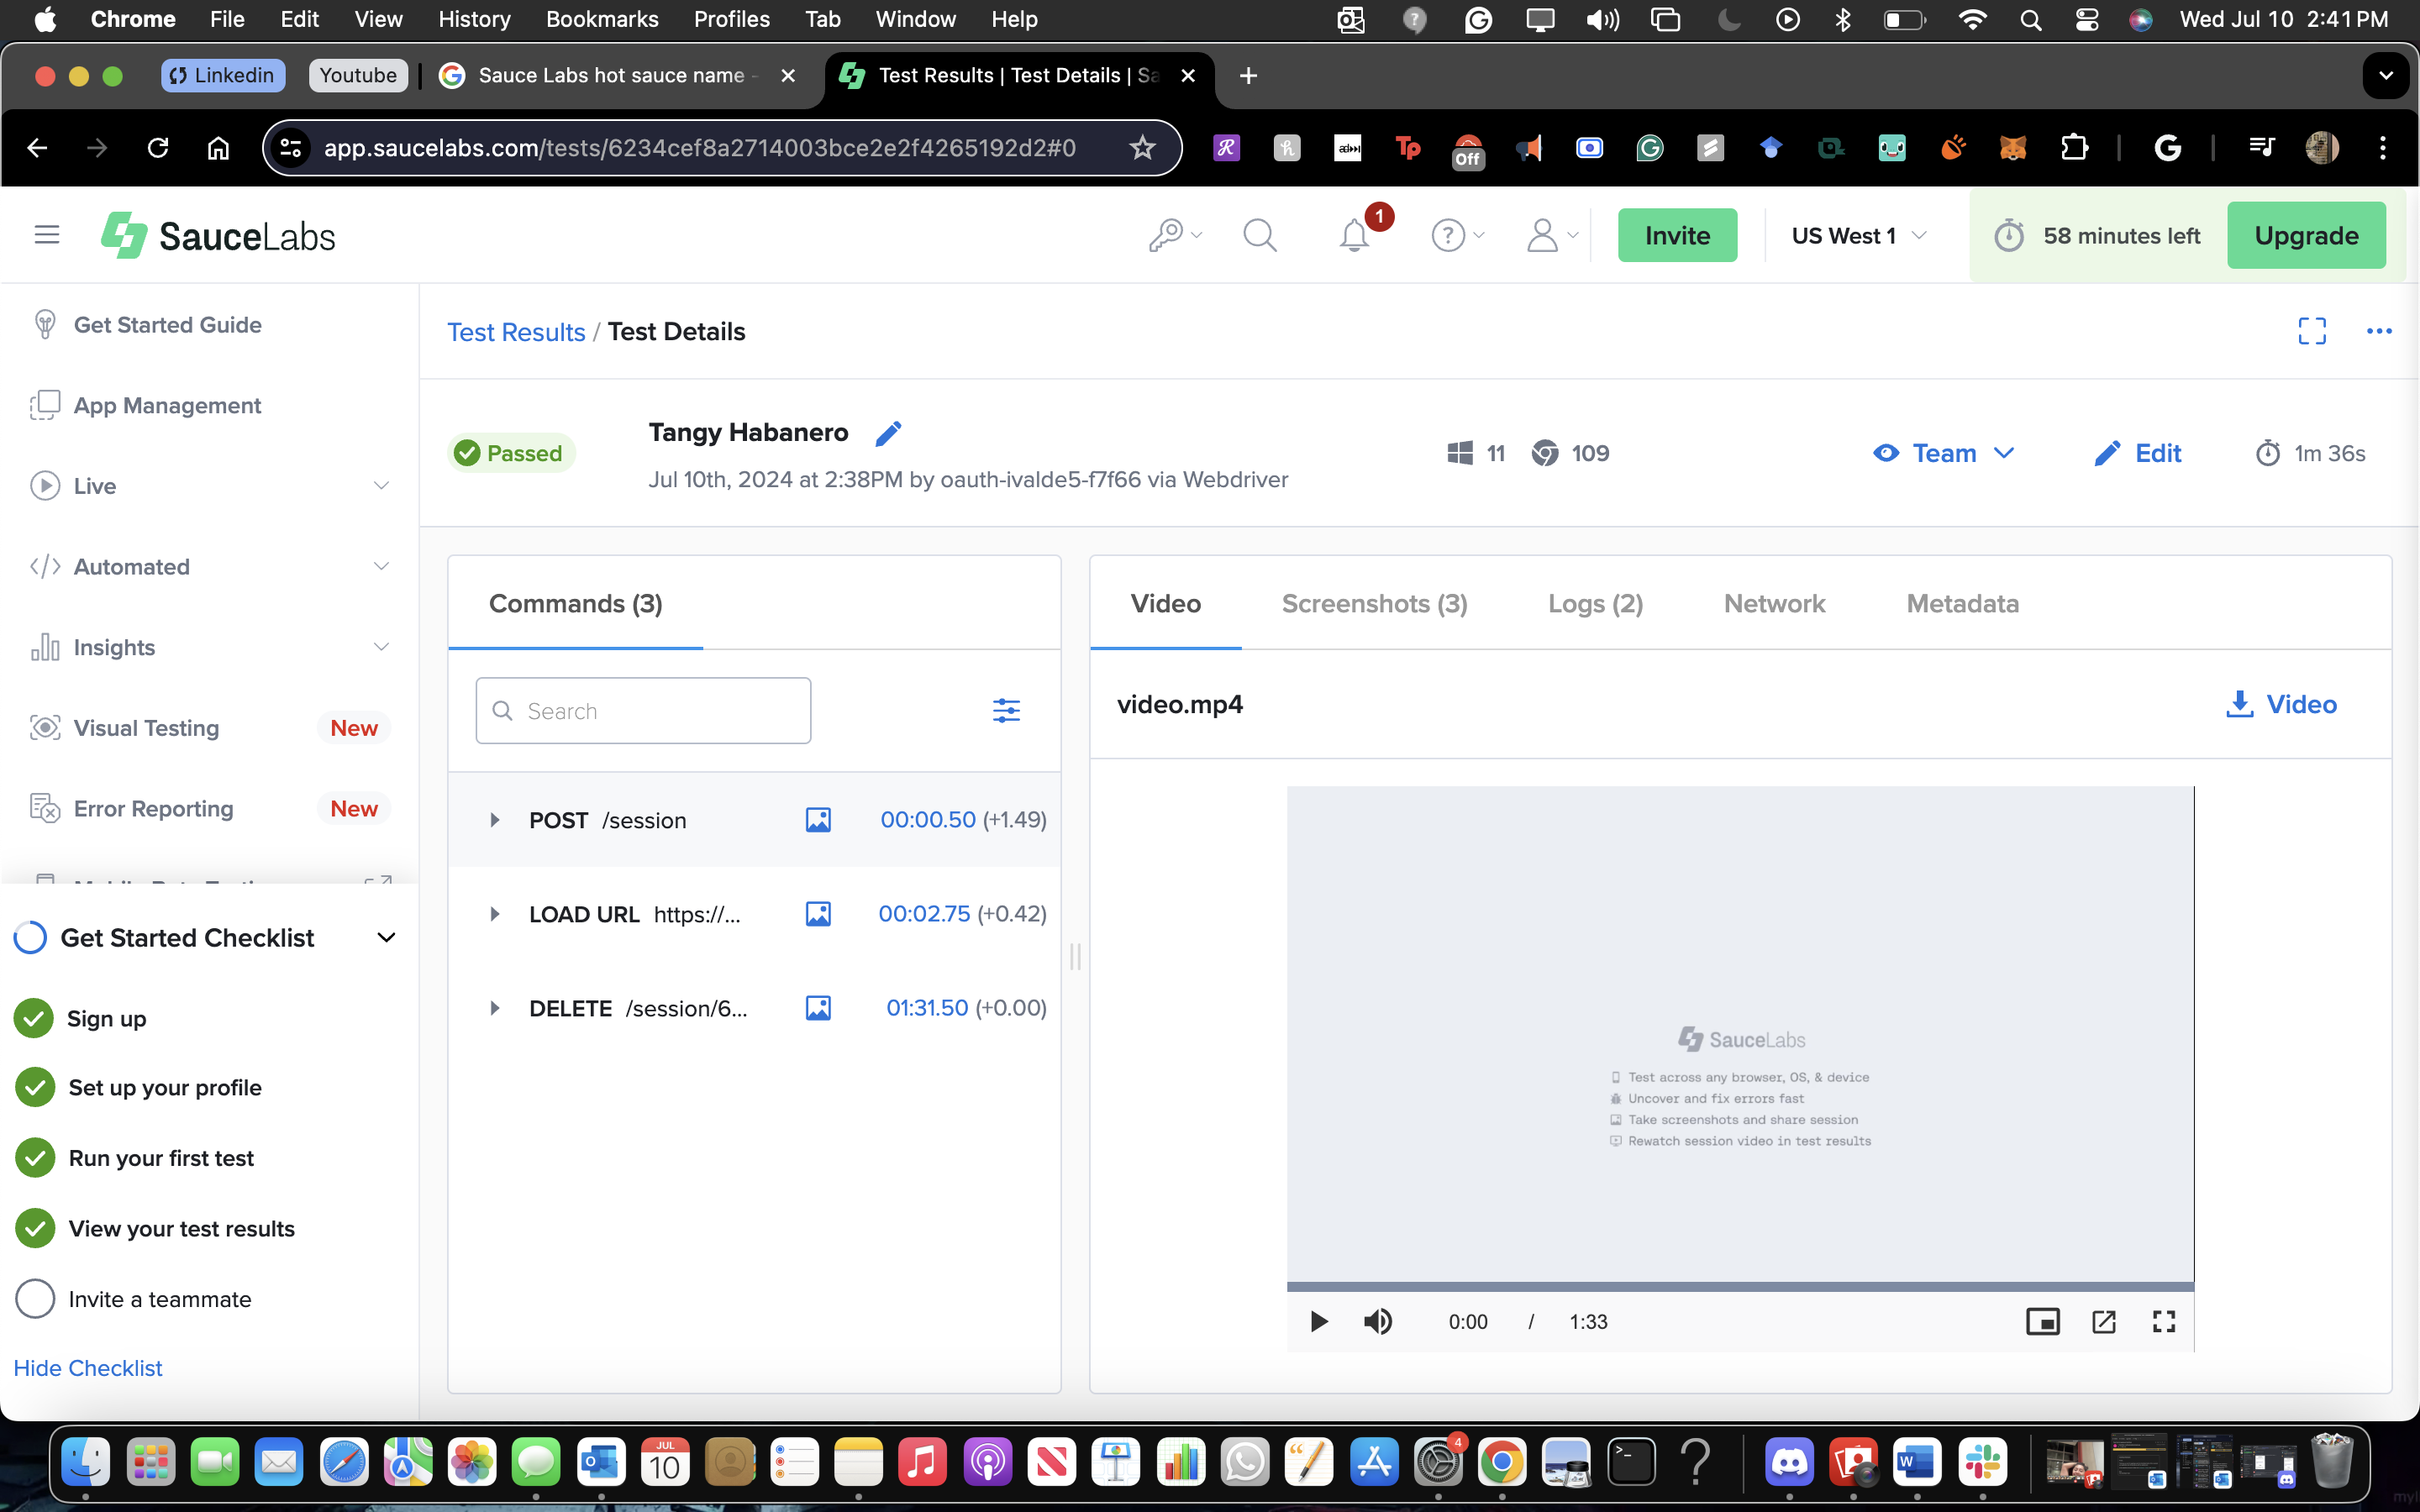This screenshot has width=2420, height=1512.
Task: Open the three-dot more options menu
Action: [x=2379, y=332]
